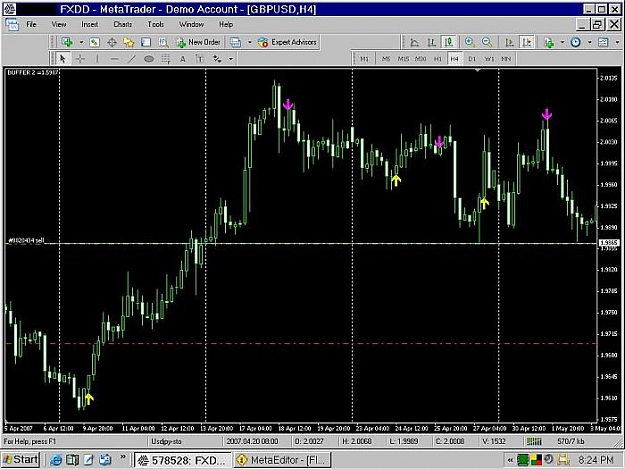Switch timeframe to M30

(421, 59)
